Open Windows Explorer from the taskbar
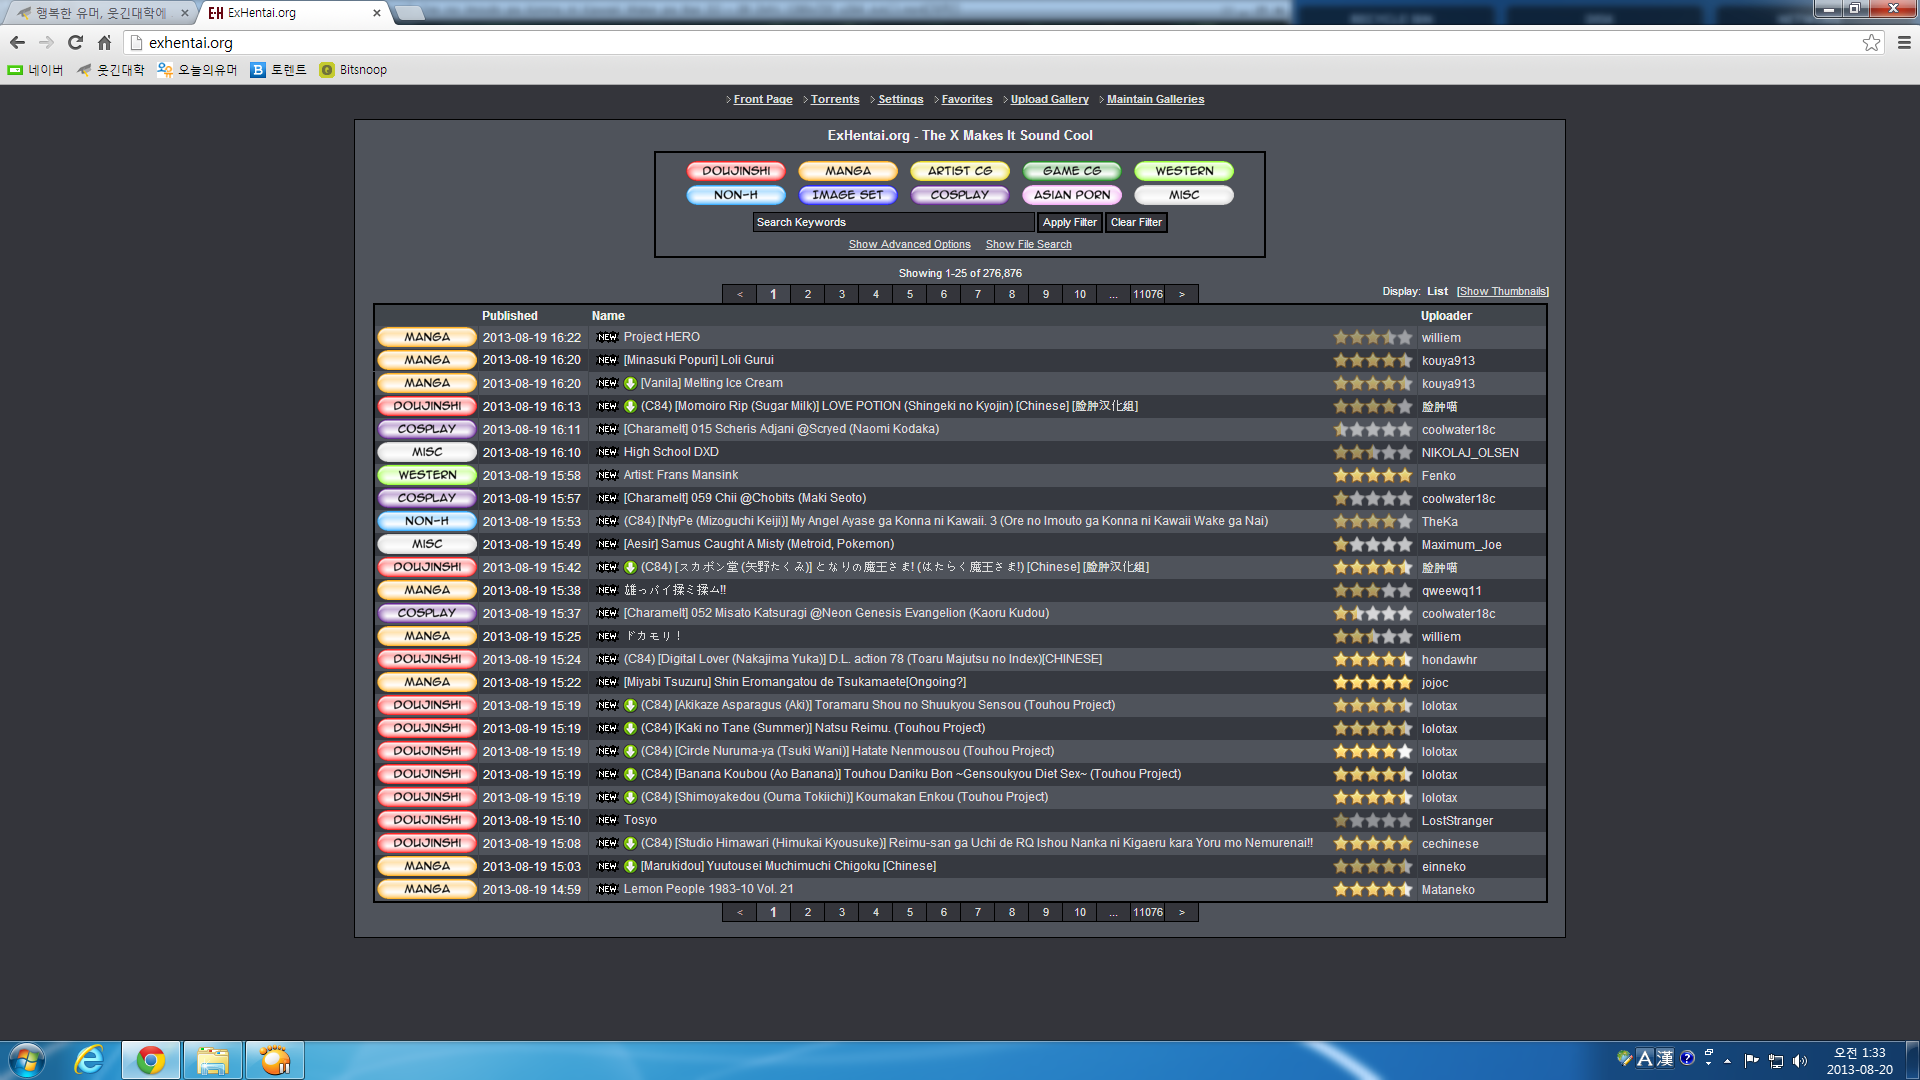The height and width of the screenshot is (1080, 1920). click(x=213, y=1060)
